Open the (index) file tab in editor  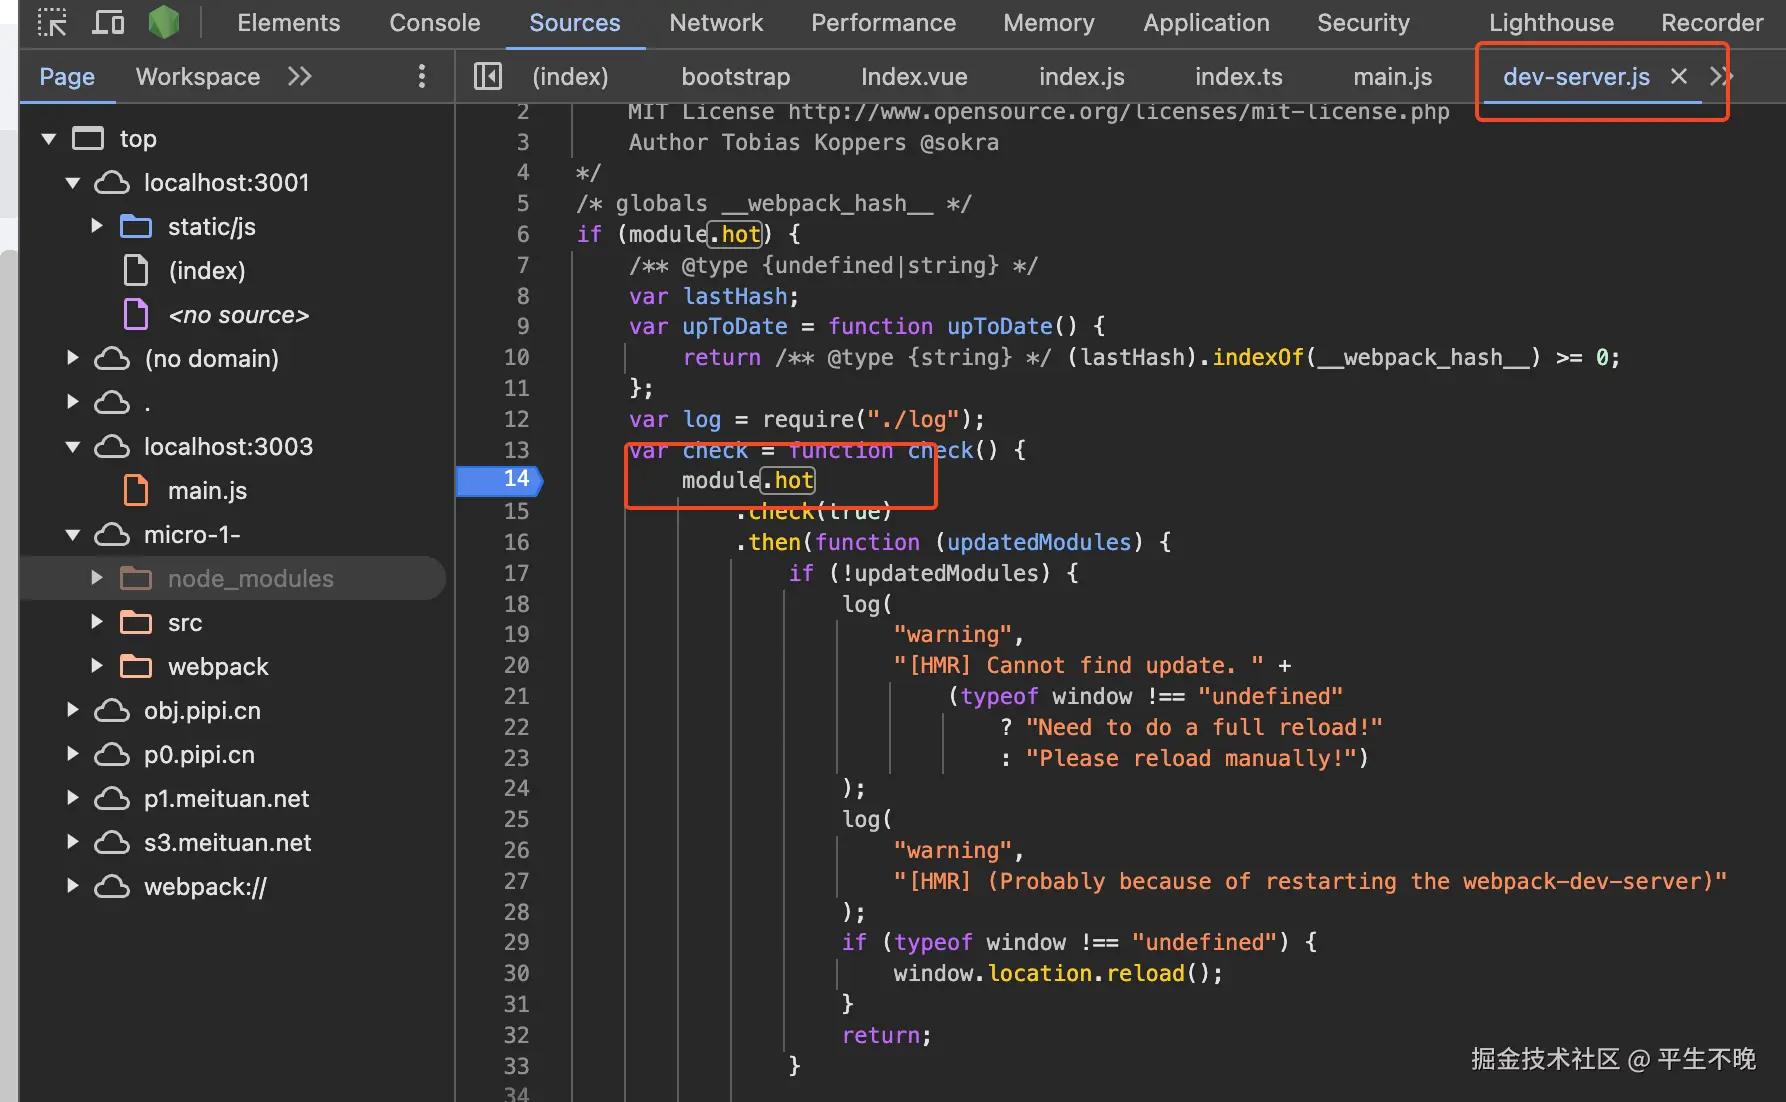click(x=570, y=77)
